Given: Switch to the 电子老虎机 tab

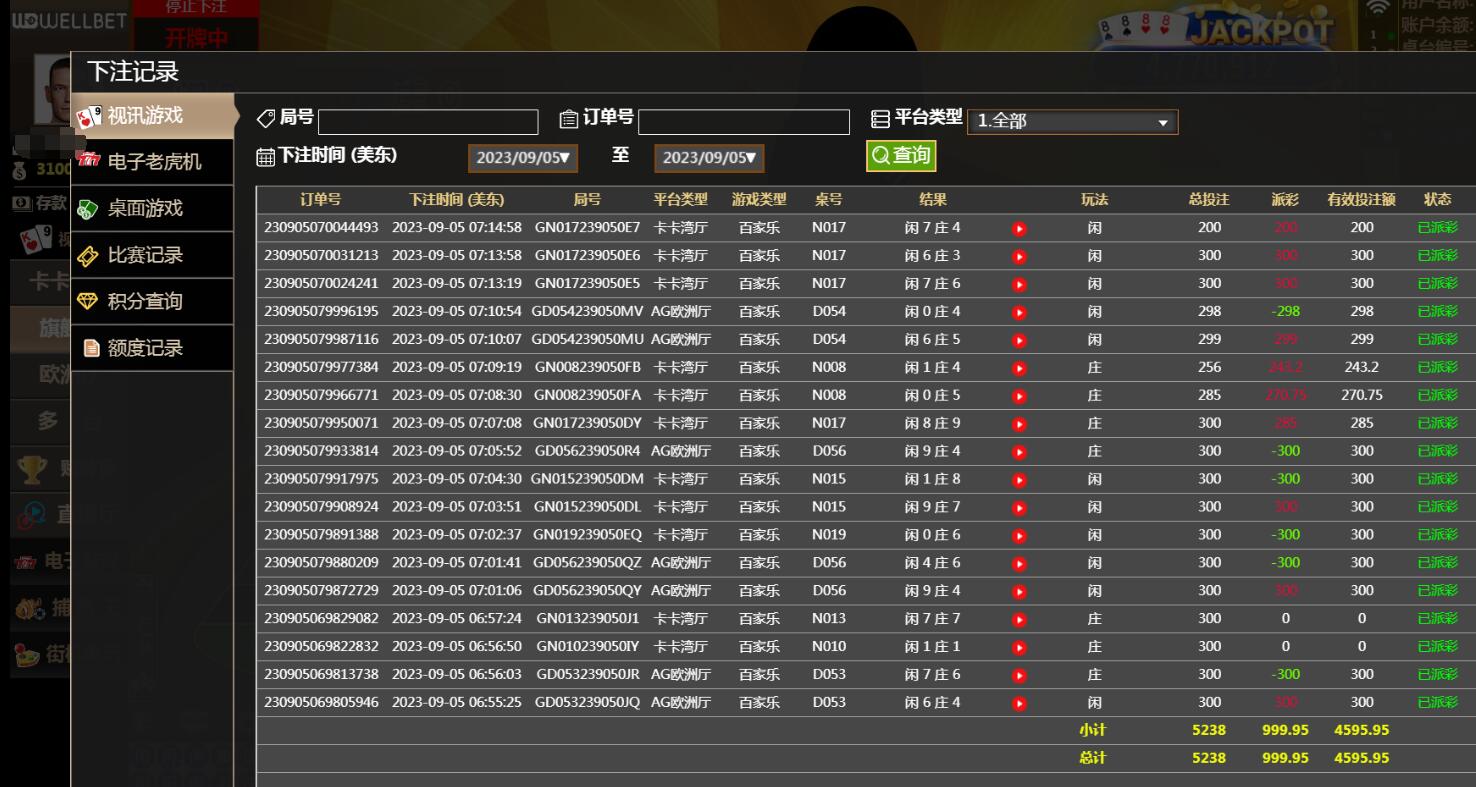Looking at the screenshot, I should [x=153, y=162].
